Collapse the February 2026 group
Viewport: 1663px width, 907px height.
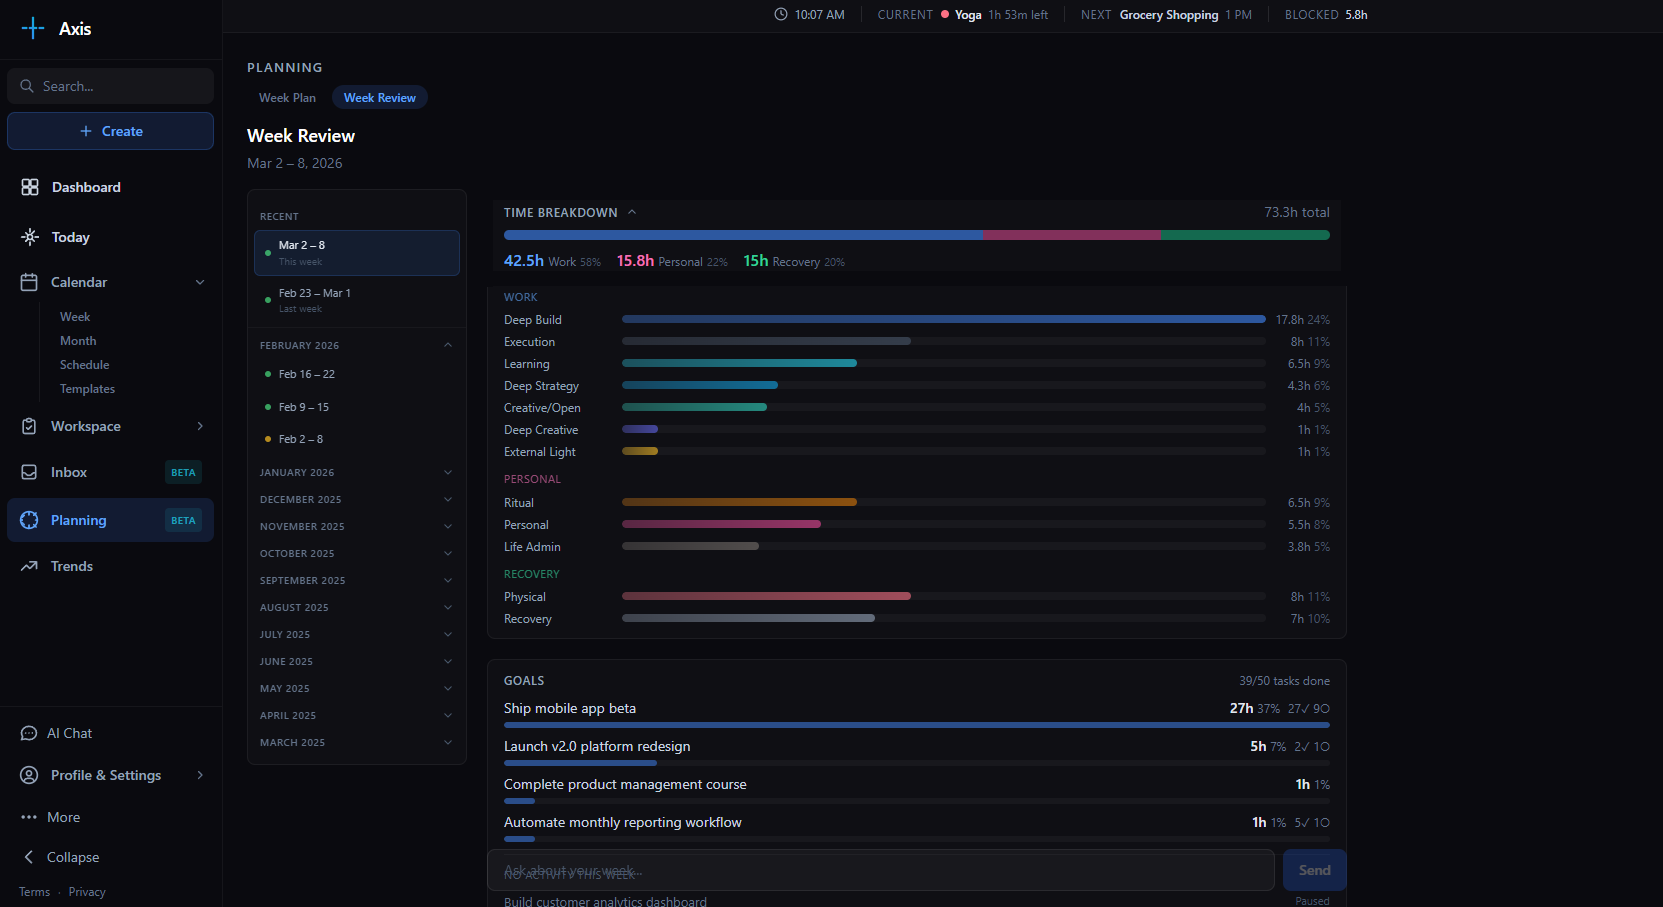click(447, 345)
